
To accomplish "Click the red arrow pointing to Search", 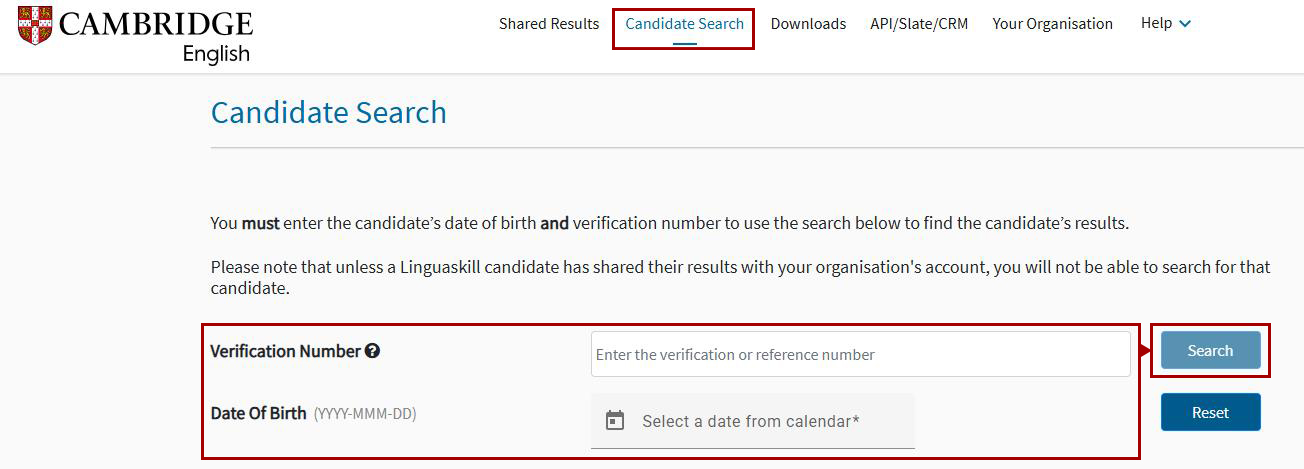I will pyautogui.click(x=1146, y=350).
